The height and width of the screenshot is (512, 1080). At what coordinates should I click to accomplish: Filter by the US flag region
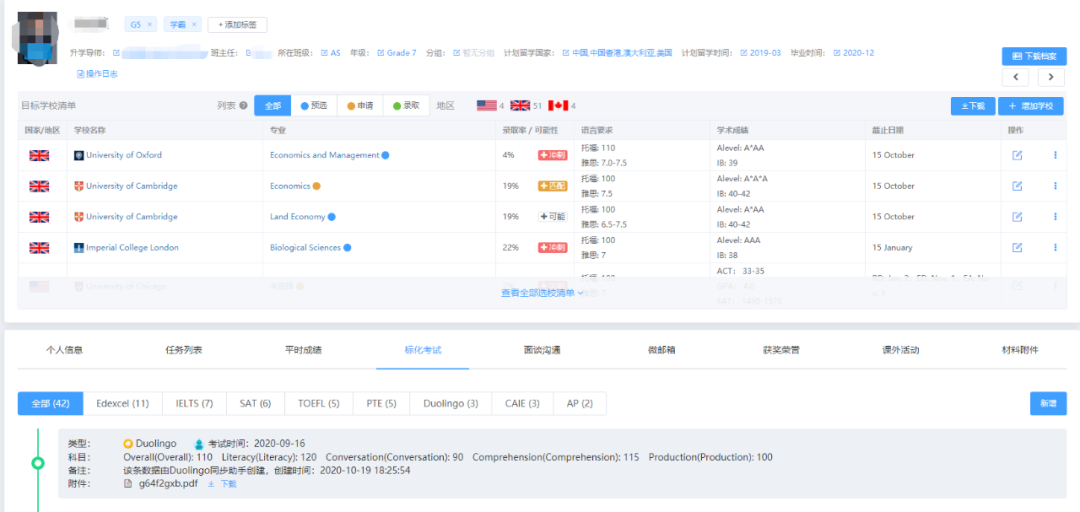[x=486, y=106]
